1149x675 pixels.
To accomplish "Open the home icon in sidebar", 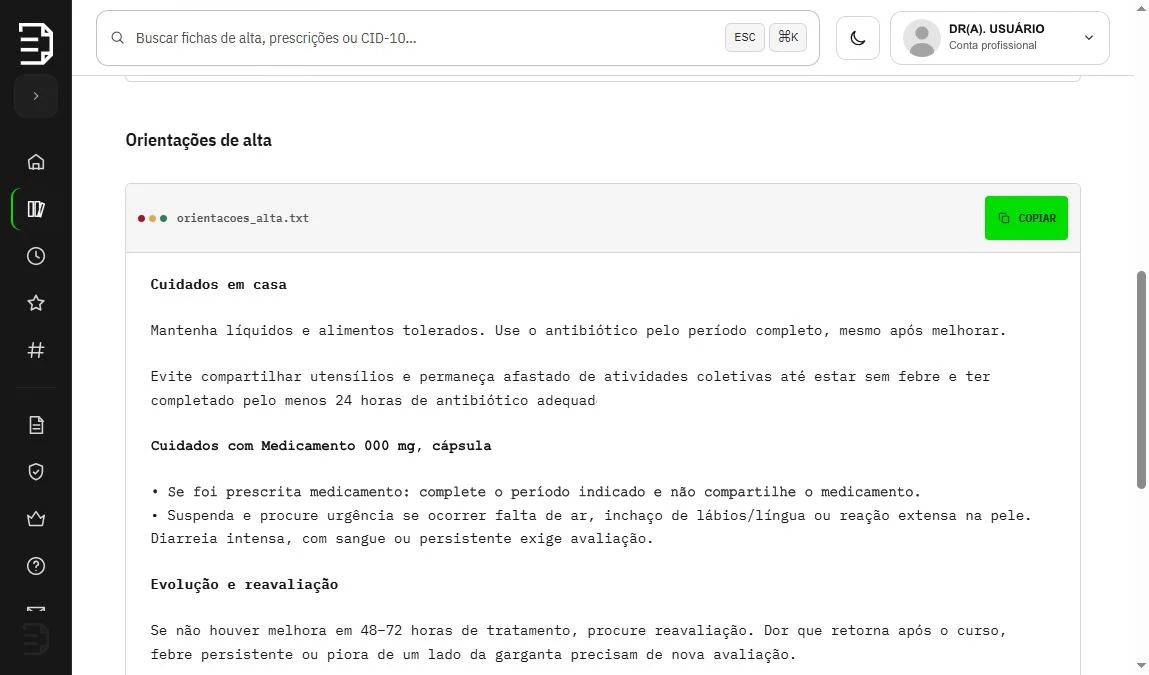I will click(36, 162).
